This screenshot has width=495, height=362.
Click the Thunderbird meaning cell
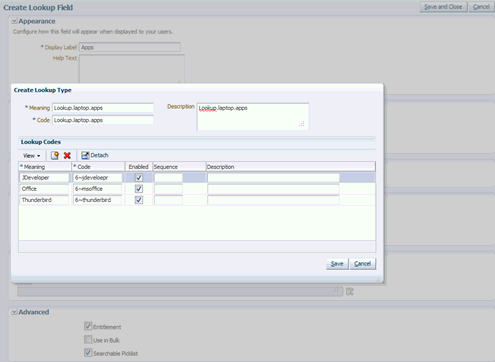tap(44, 200)
